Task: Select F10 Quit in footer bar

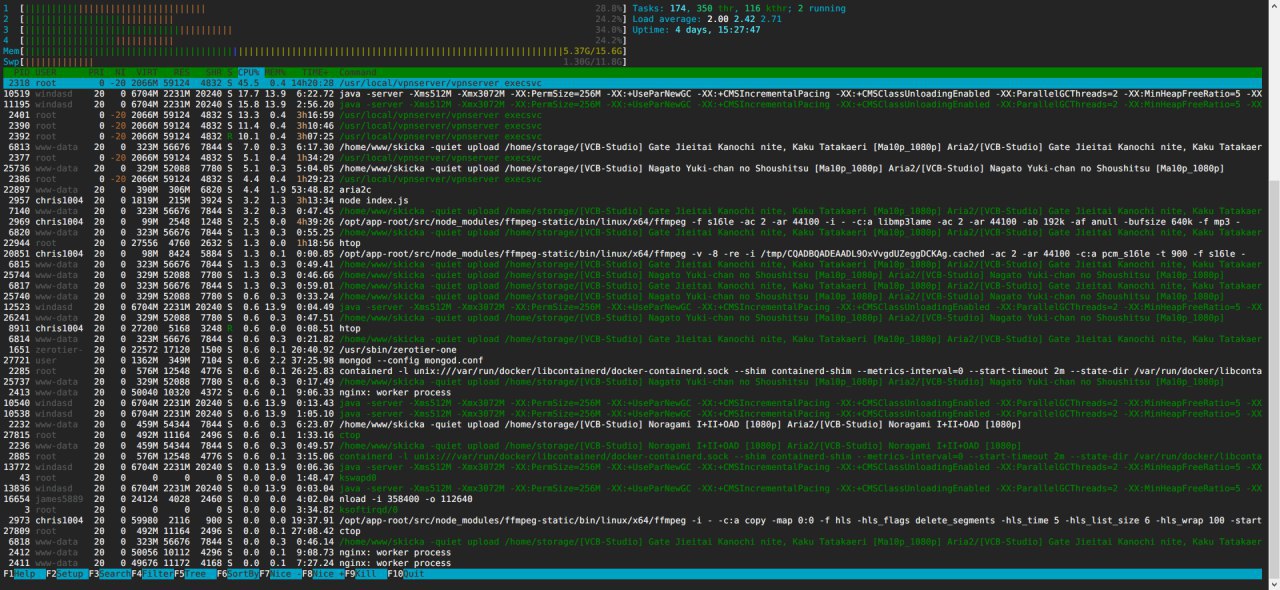Action: click(x=407, y=575)
